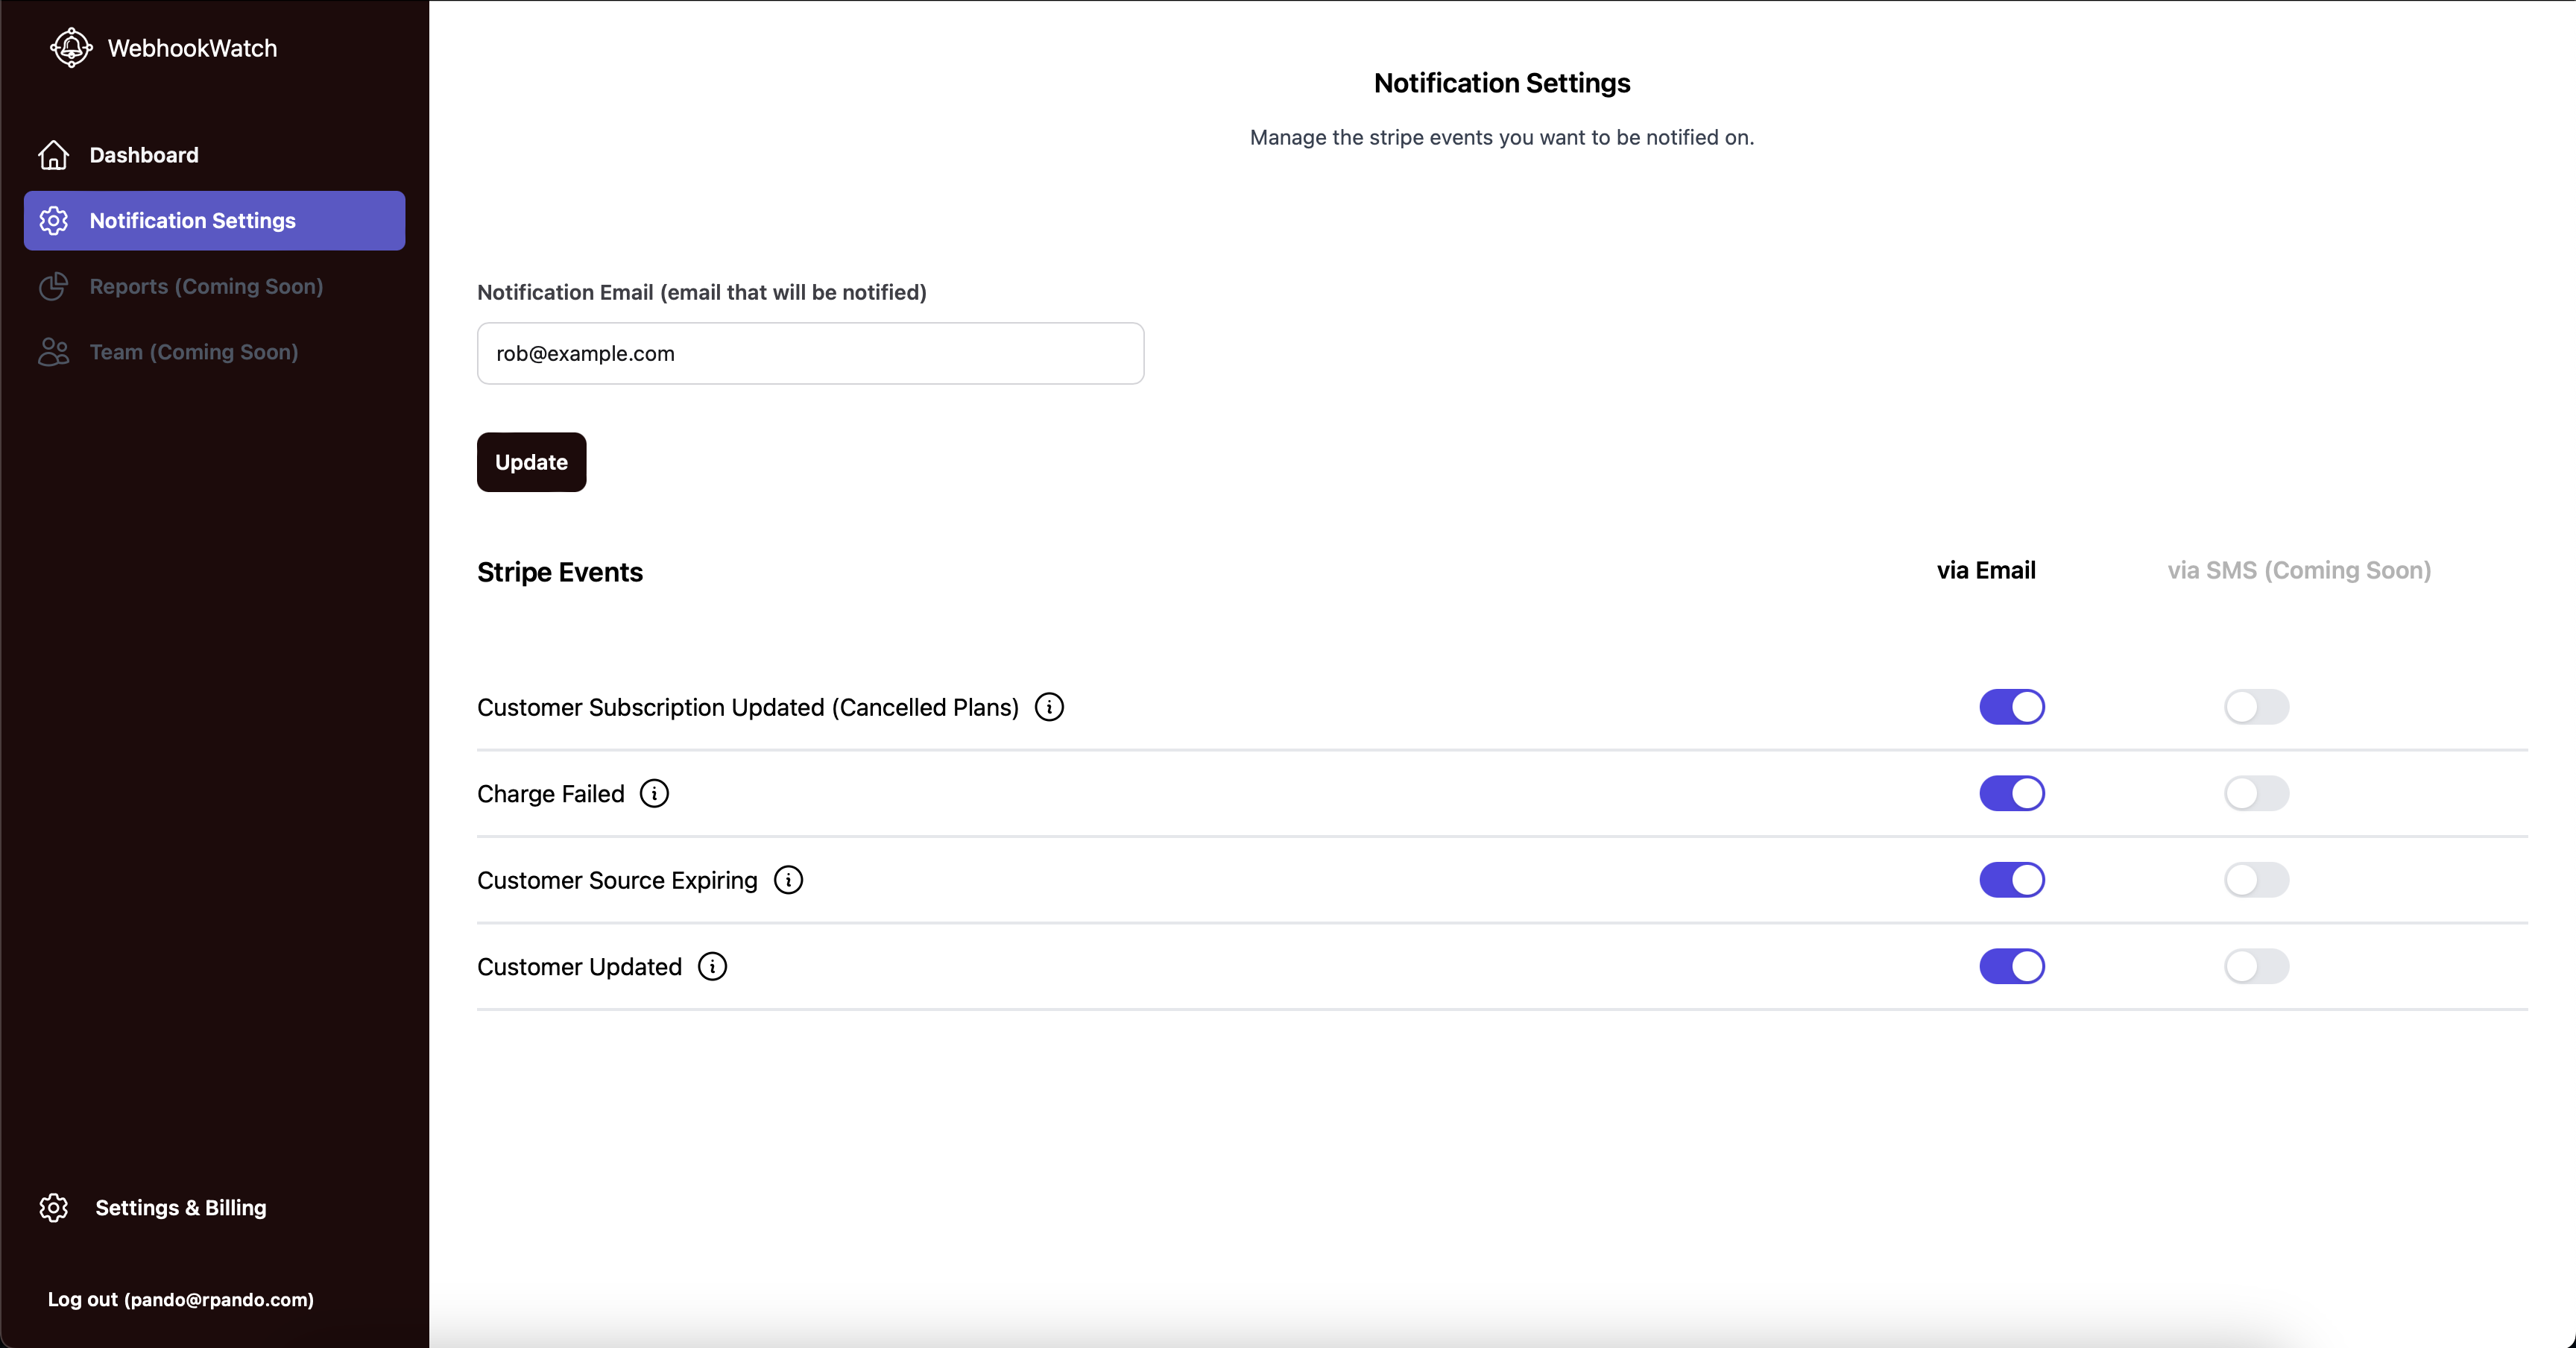Click the Reports pie chart icon

(53, 286)
